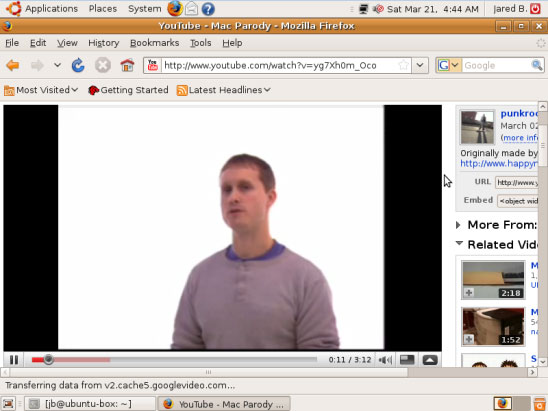548x411 pixels.
Task: Reload the current page
Action: coord(78,65)
